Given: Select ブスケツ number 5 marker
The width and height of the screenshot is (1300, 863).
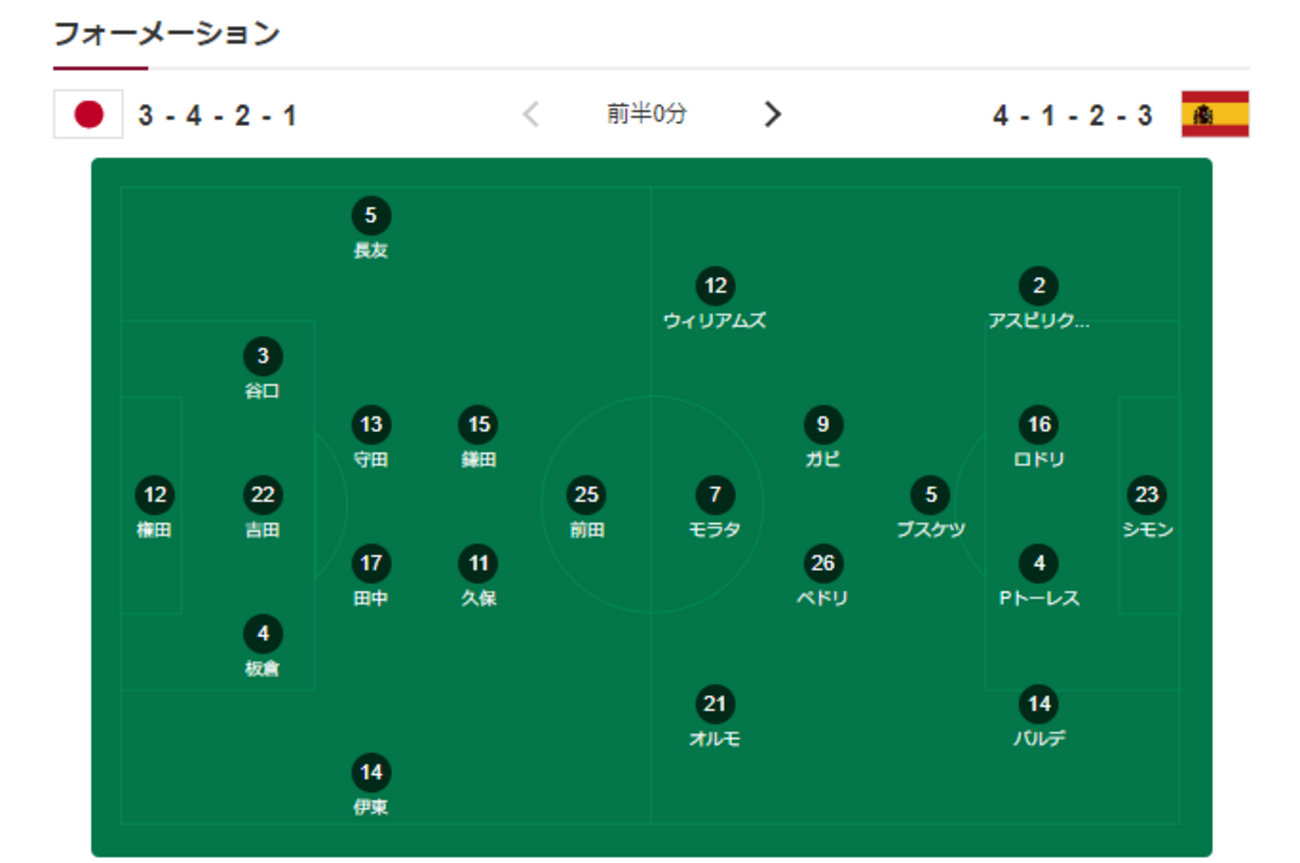Looking at the screenshot, I should [x=931, y=494].
